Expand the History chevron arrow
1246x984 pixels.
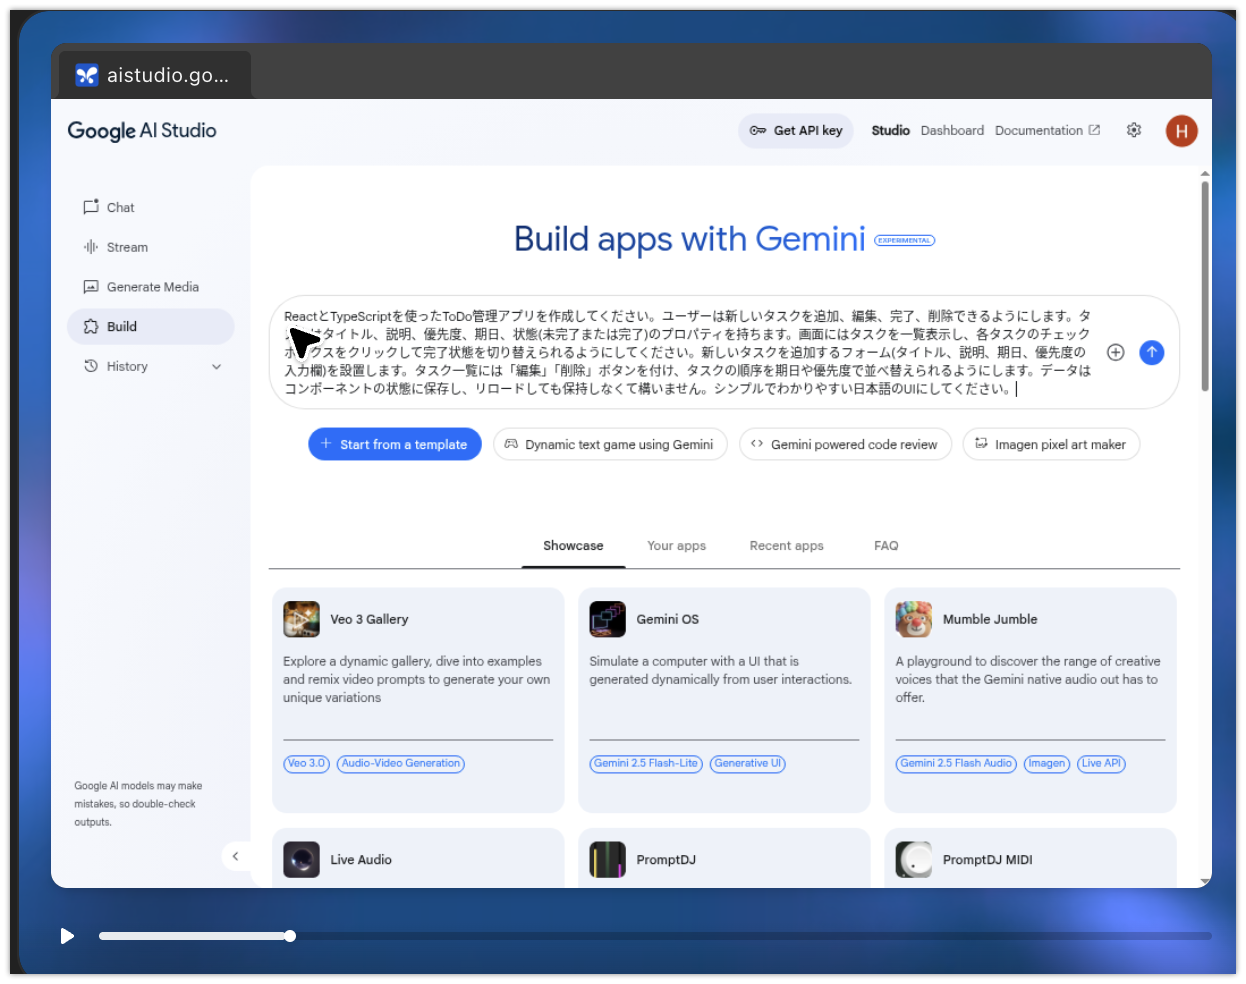[216, 367]
